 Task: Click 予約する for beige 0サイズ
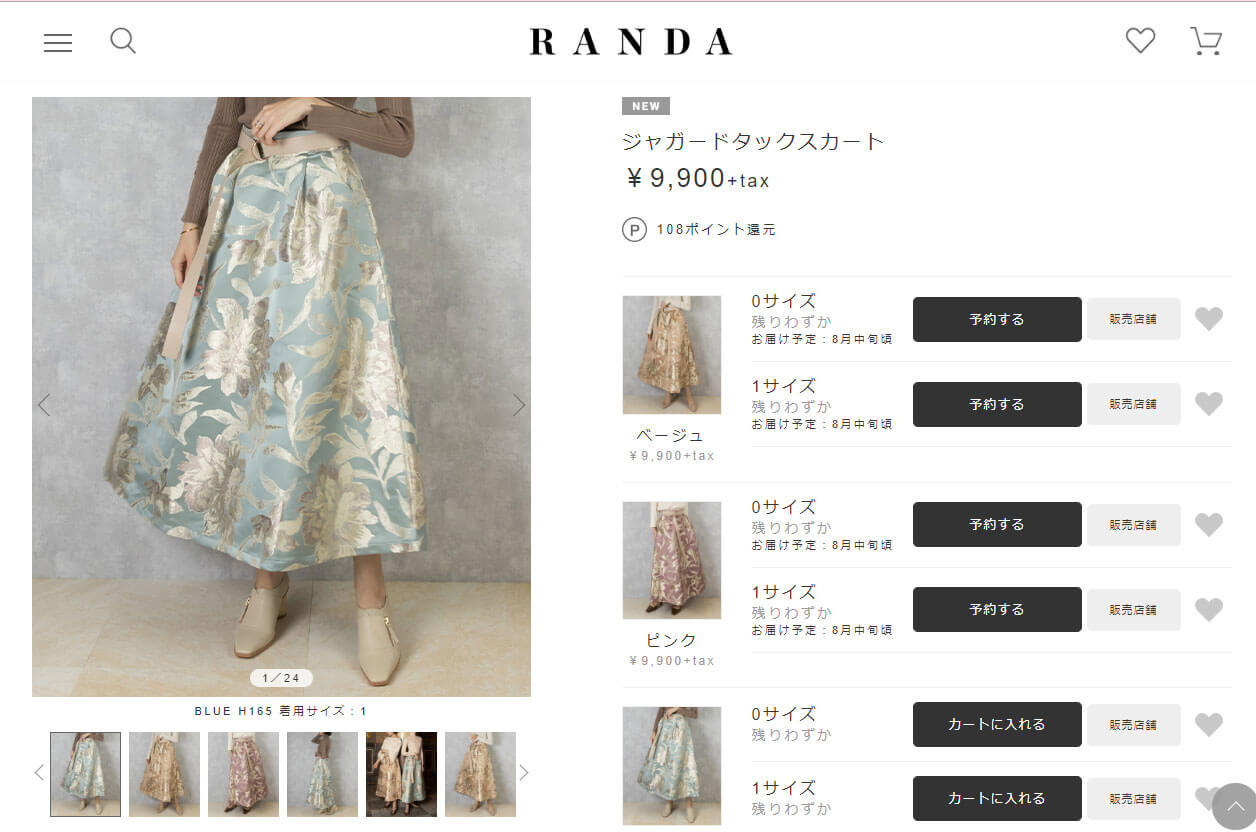pos(997,320)
